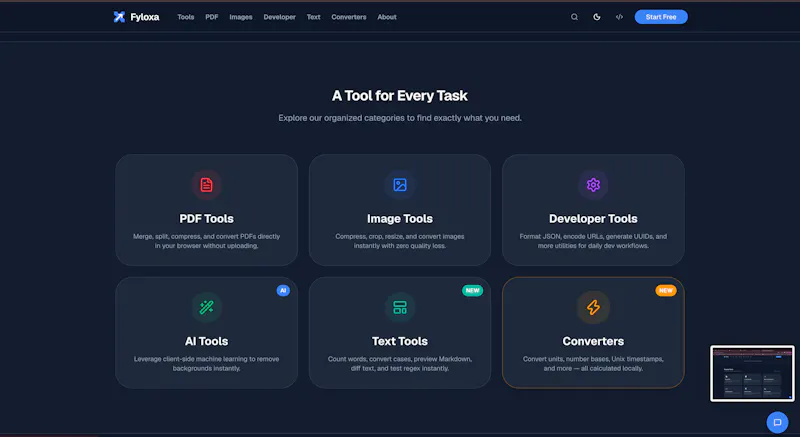The height and width of the screenshot is (437, 800).
Task: Go to the About page
Action: (x=387, y=17)
